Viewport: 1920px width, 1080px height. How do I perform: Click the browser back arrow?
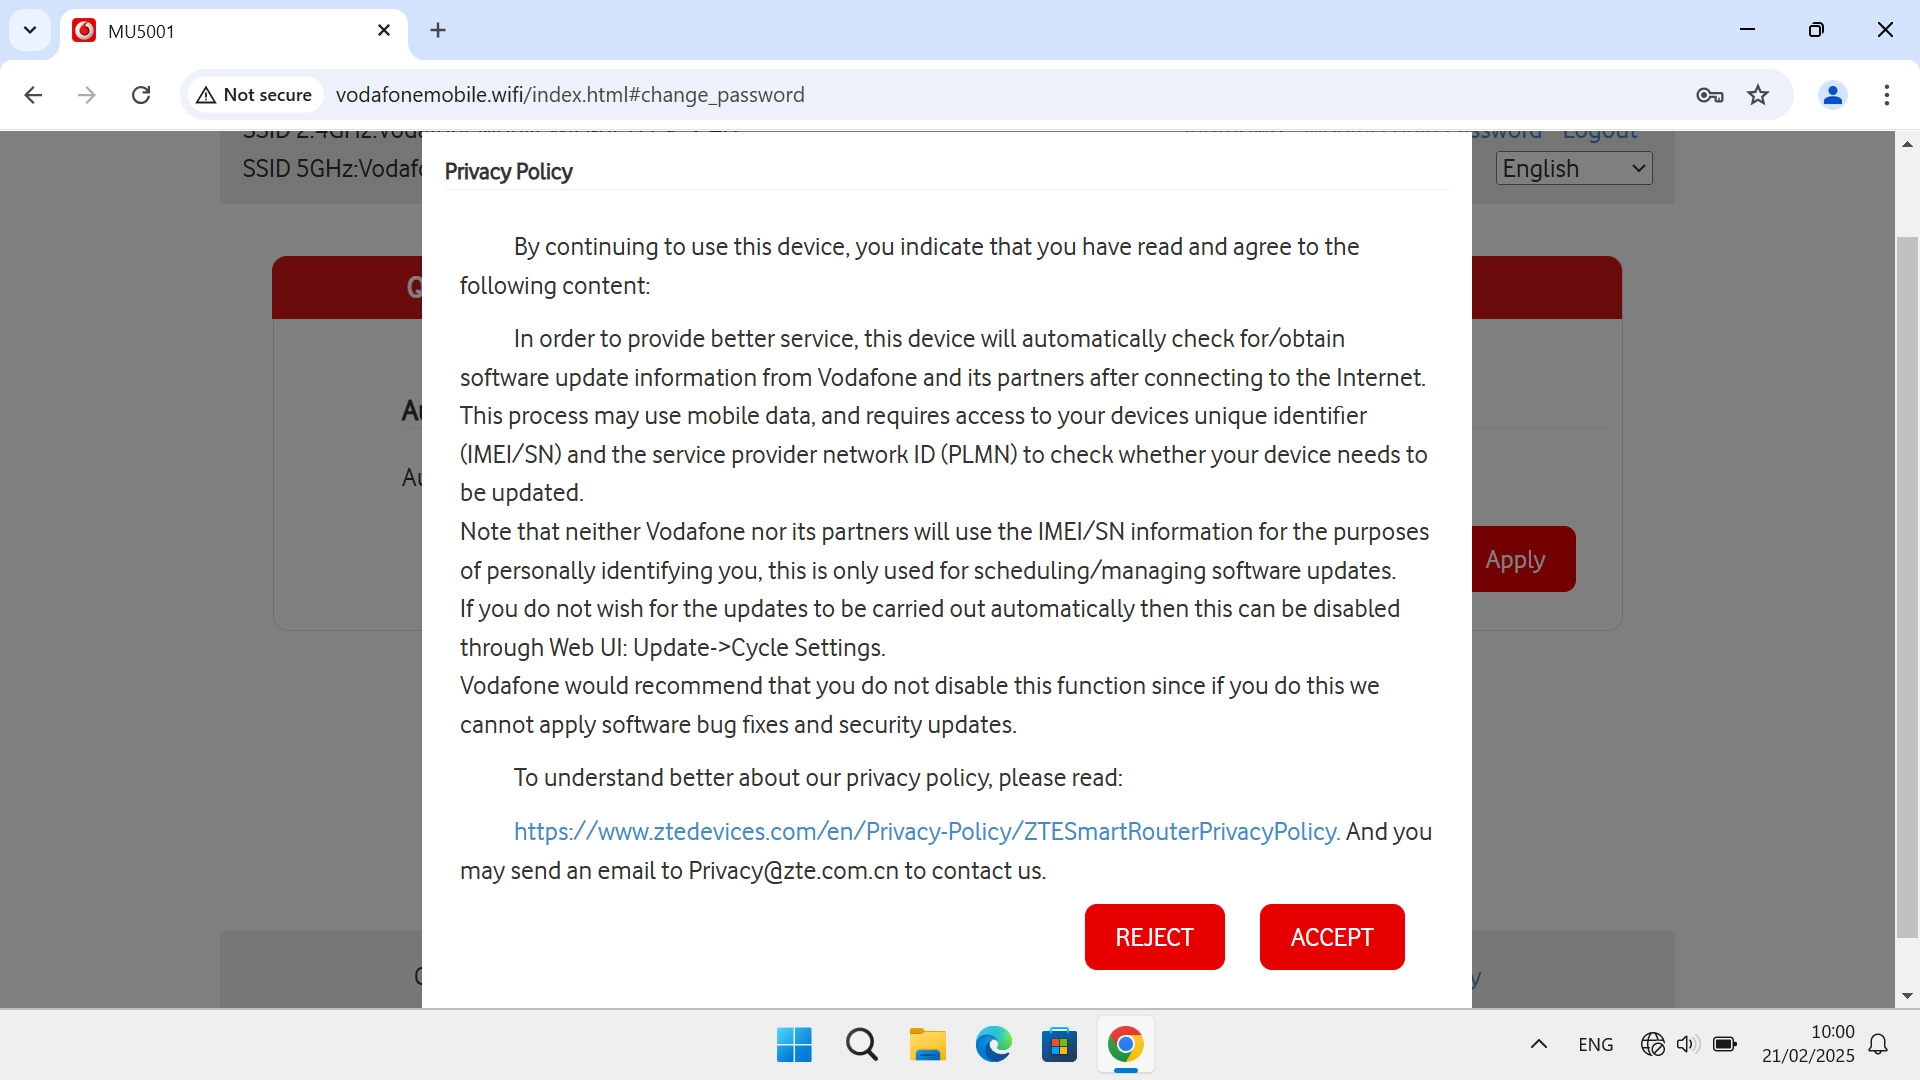click(x=33, y=95)
